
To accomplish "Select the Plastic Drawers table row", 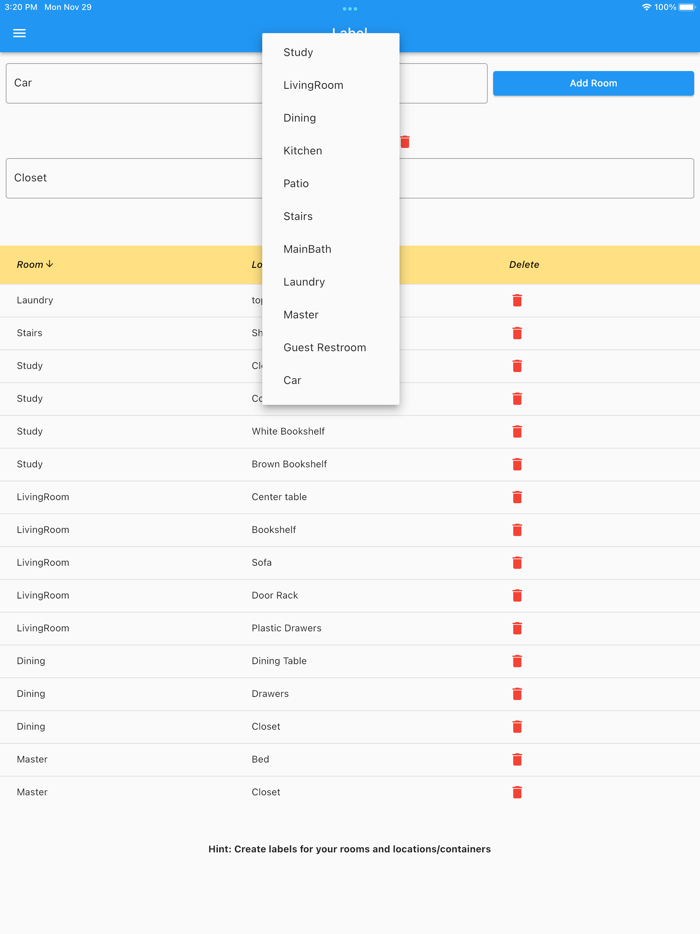I will (288, 628).
